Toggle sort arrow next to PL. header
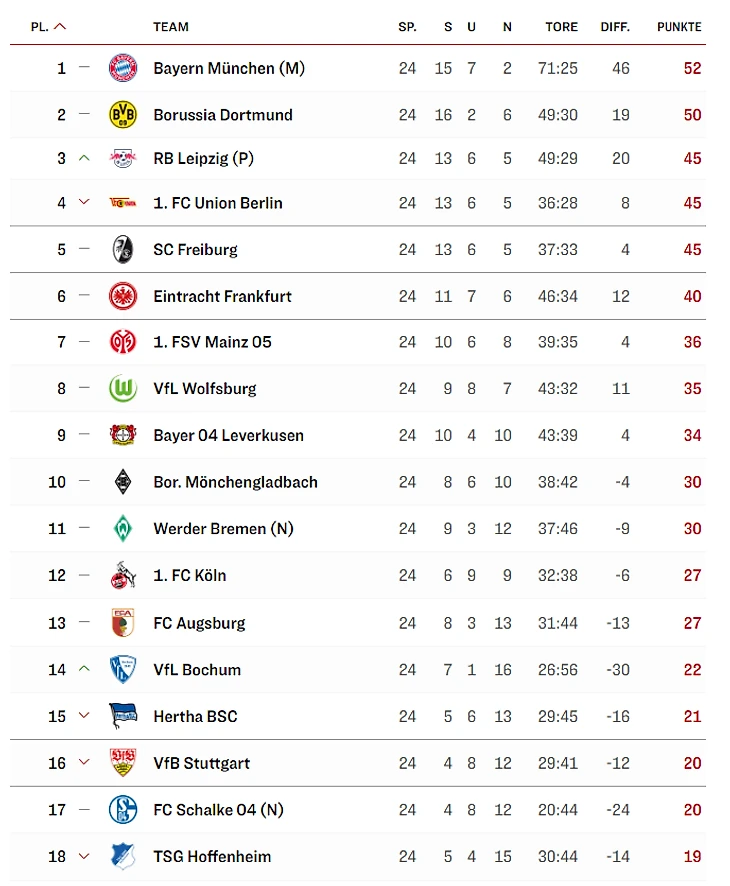The width and height of the screenshot is (730, 886). point(60,27)
